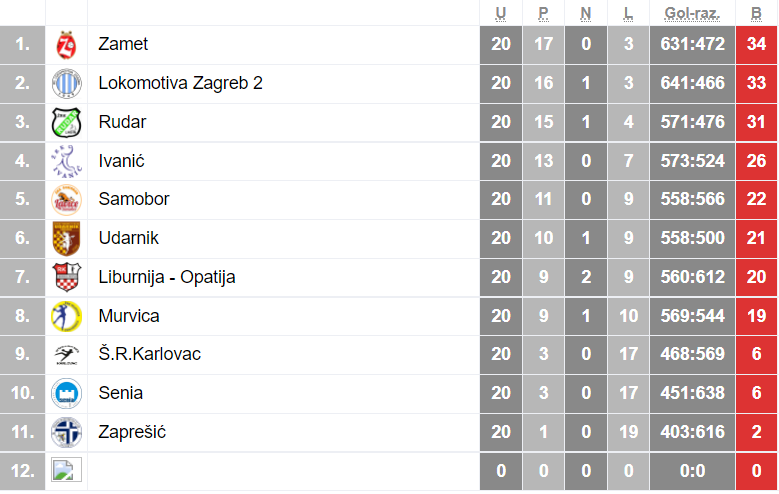Click the Ivanić club logo
The width and height of the screenshot is (779, 494).
pos(66,161)
